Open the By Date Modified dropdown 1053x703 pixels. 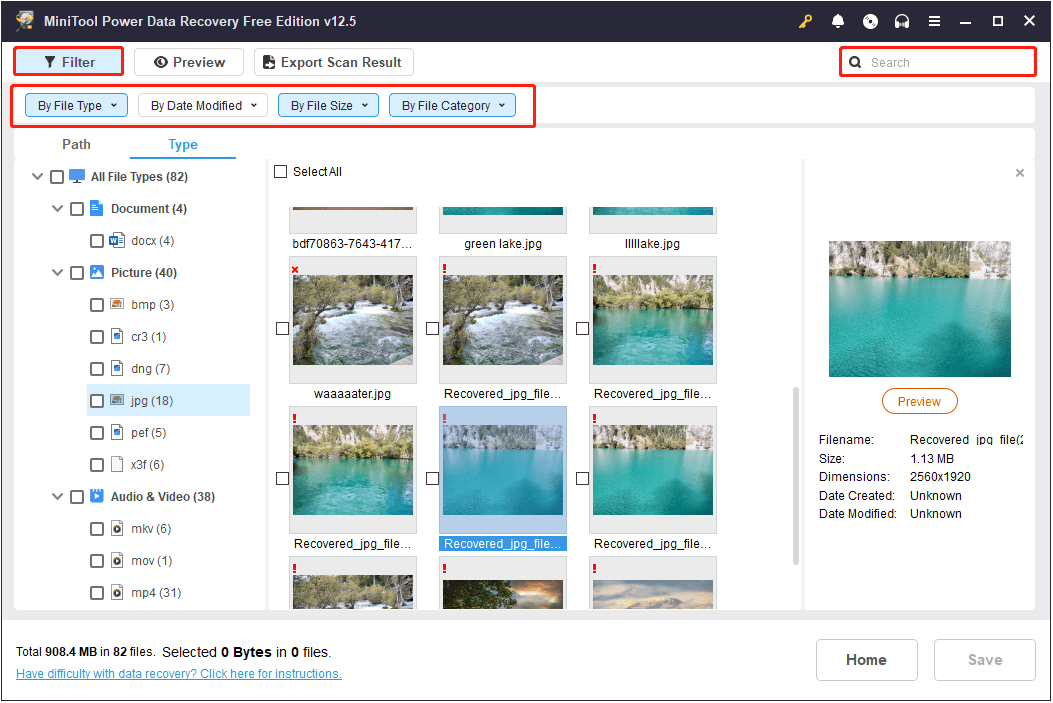[203, 105]
